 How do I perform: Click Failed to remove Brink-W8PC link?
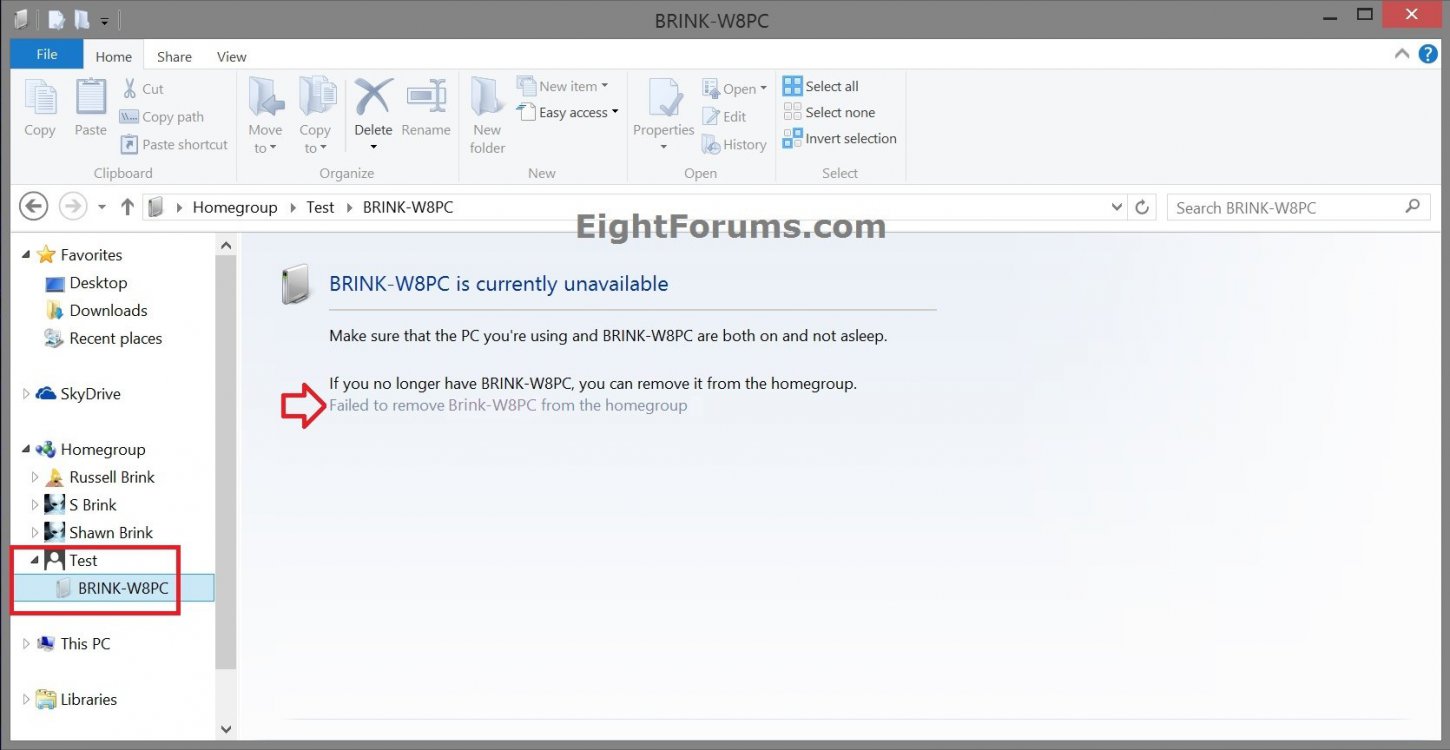click(508, 405)
